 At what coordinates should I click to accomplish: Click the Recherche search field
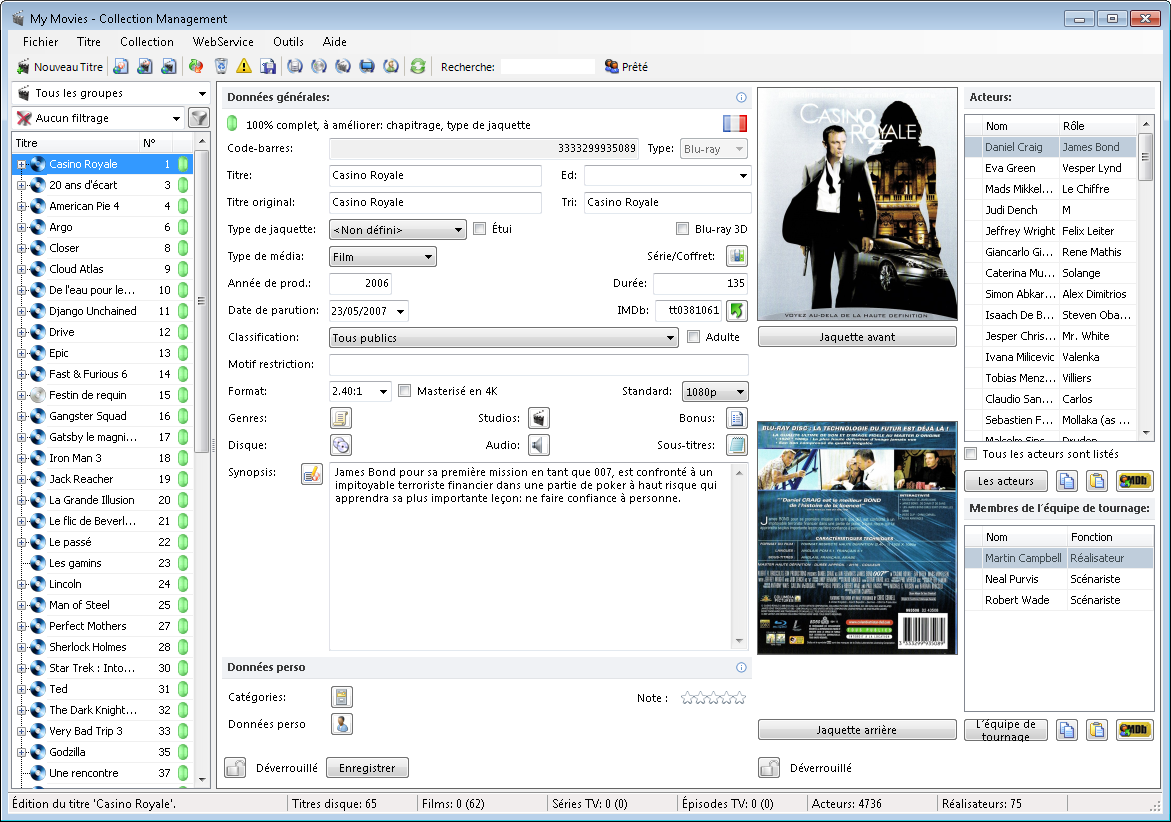pyautogui.click(x=547, y=66)
